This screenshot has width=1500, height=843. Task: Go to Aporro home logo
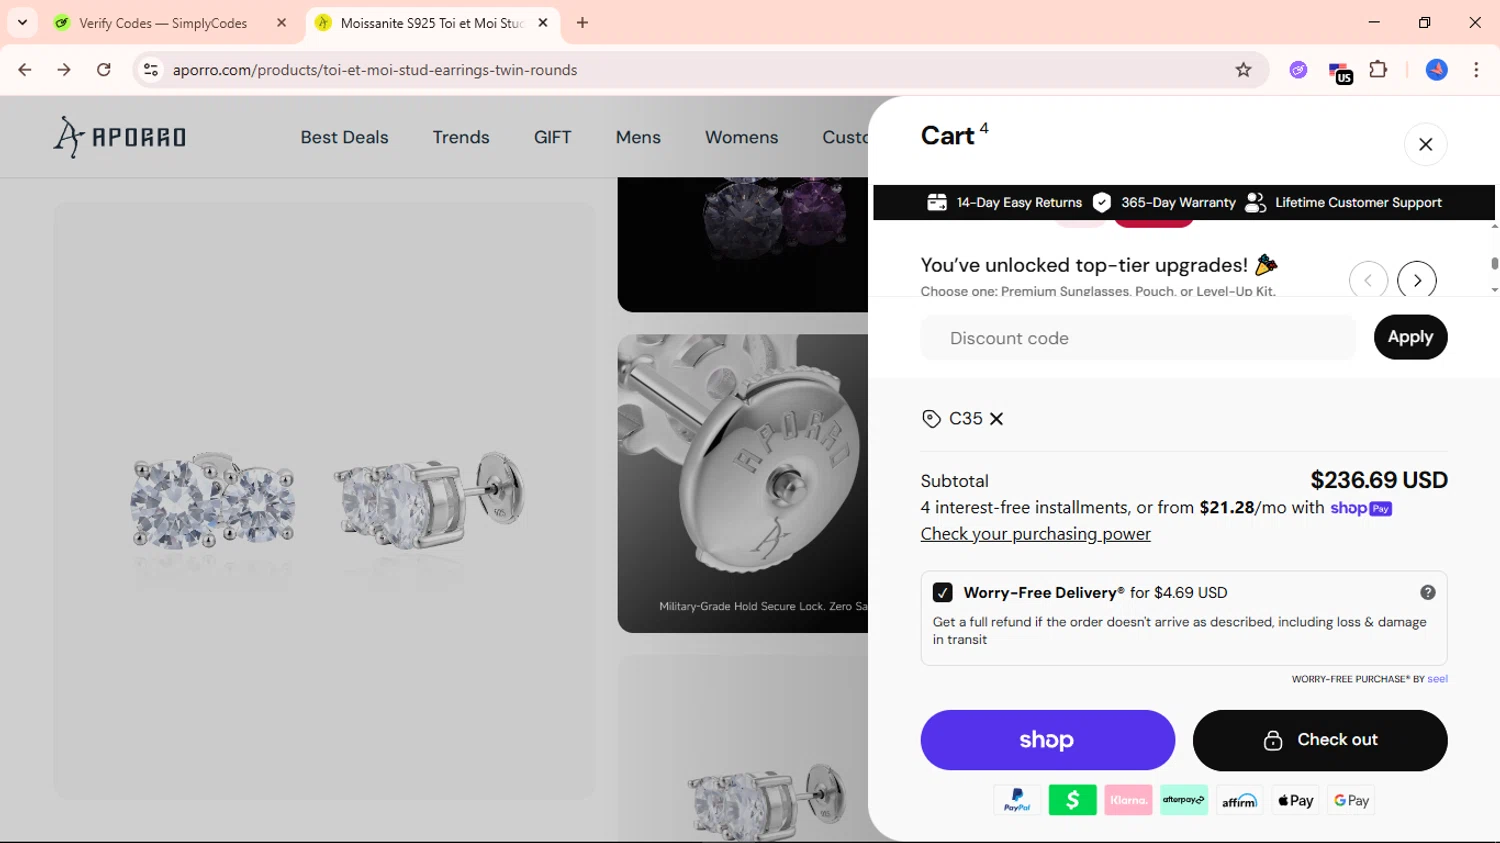point(120,137)
